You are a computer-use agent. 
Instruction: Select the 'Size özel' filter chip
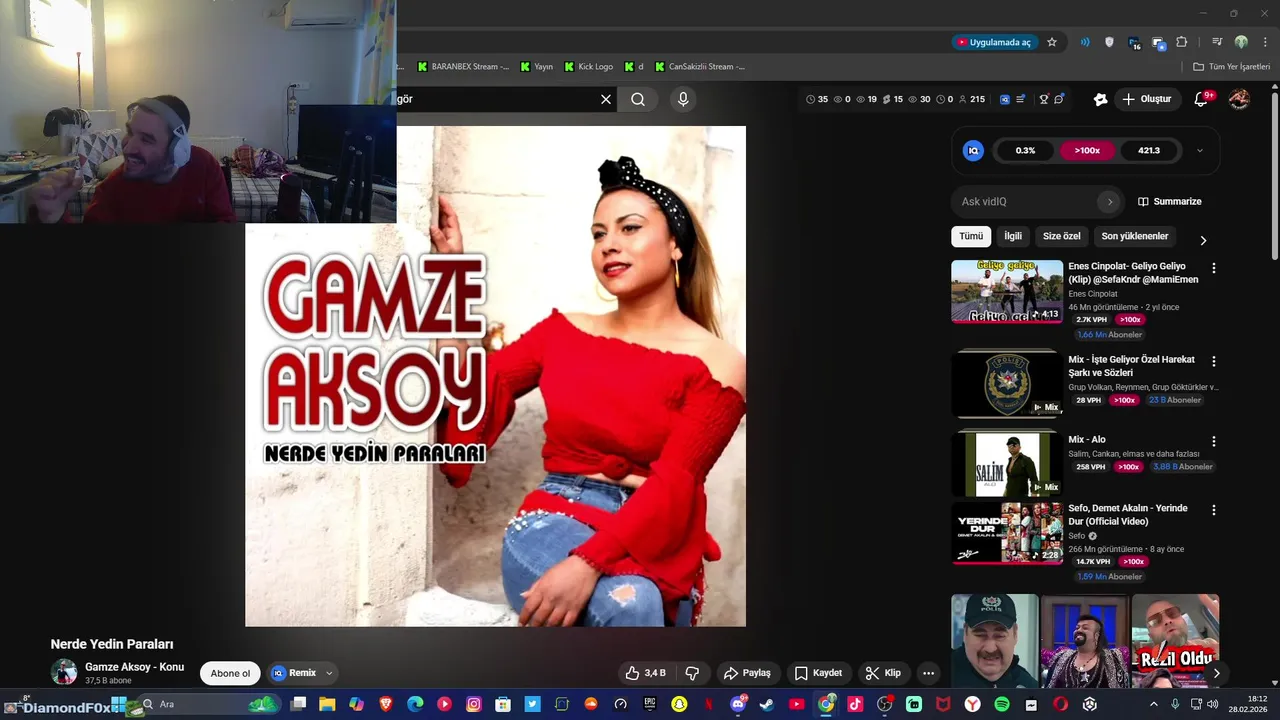tap(1062, 236)
